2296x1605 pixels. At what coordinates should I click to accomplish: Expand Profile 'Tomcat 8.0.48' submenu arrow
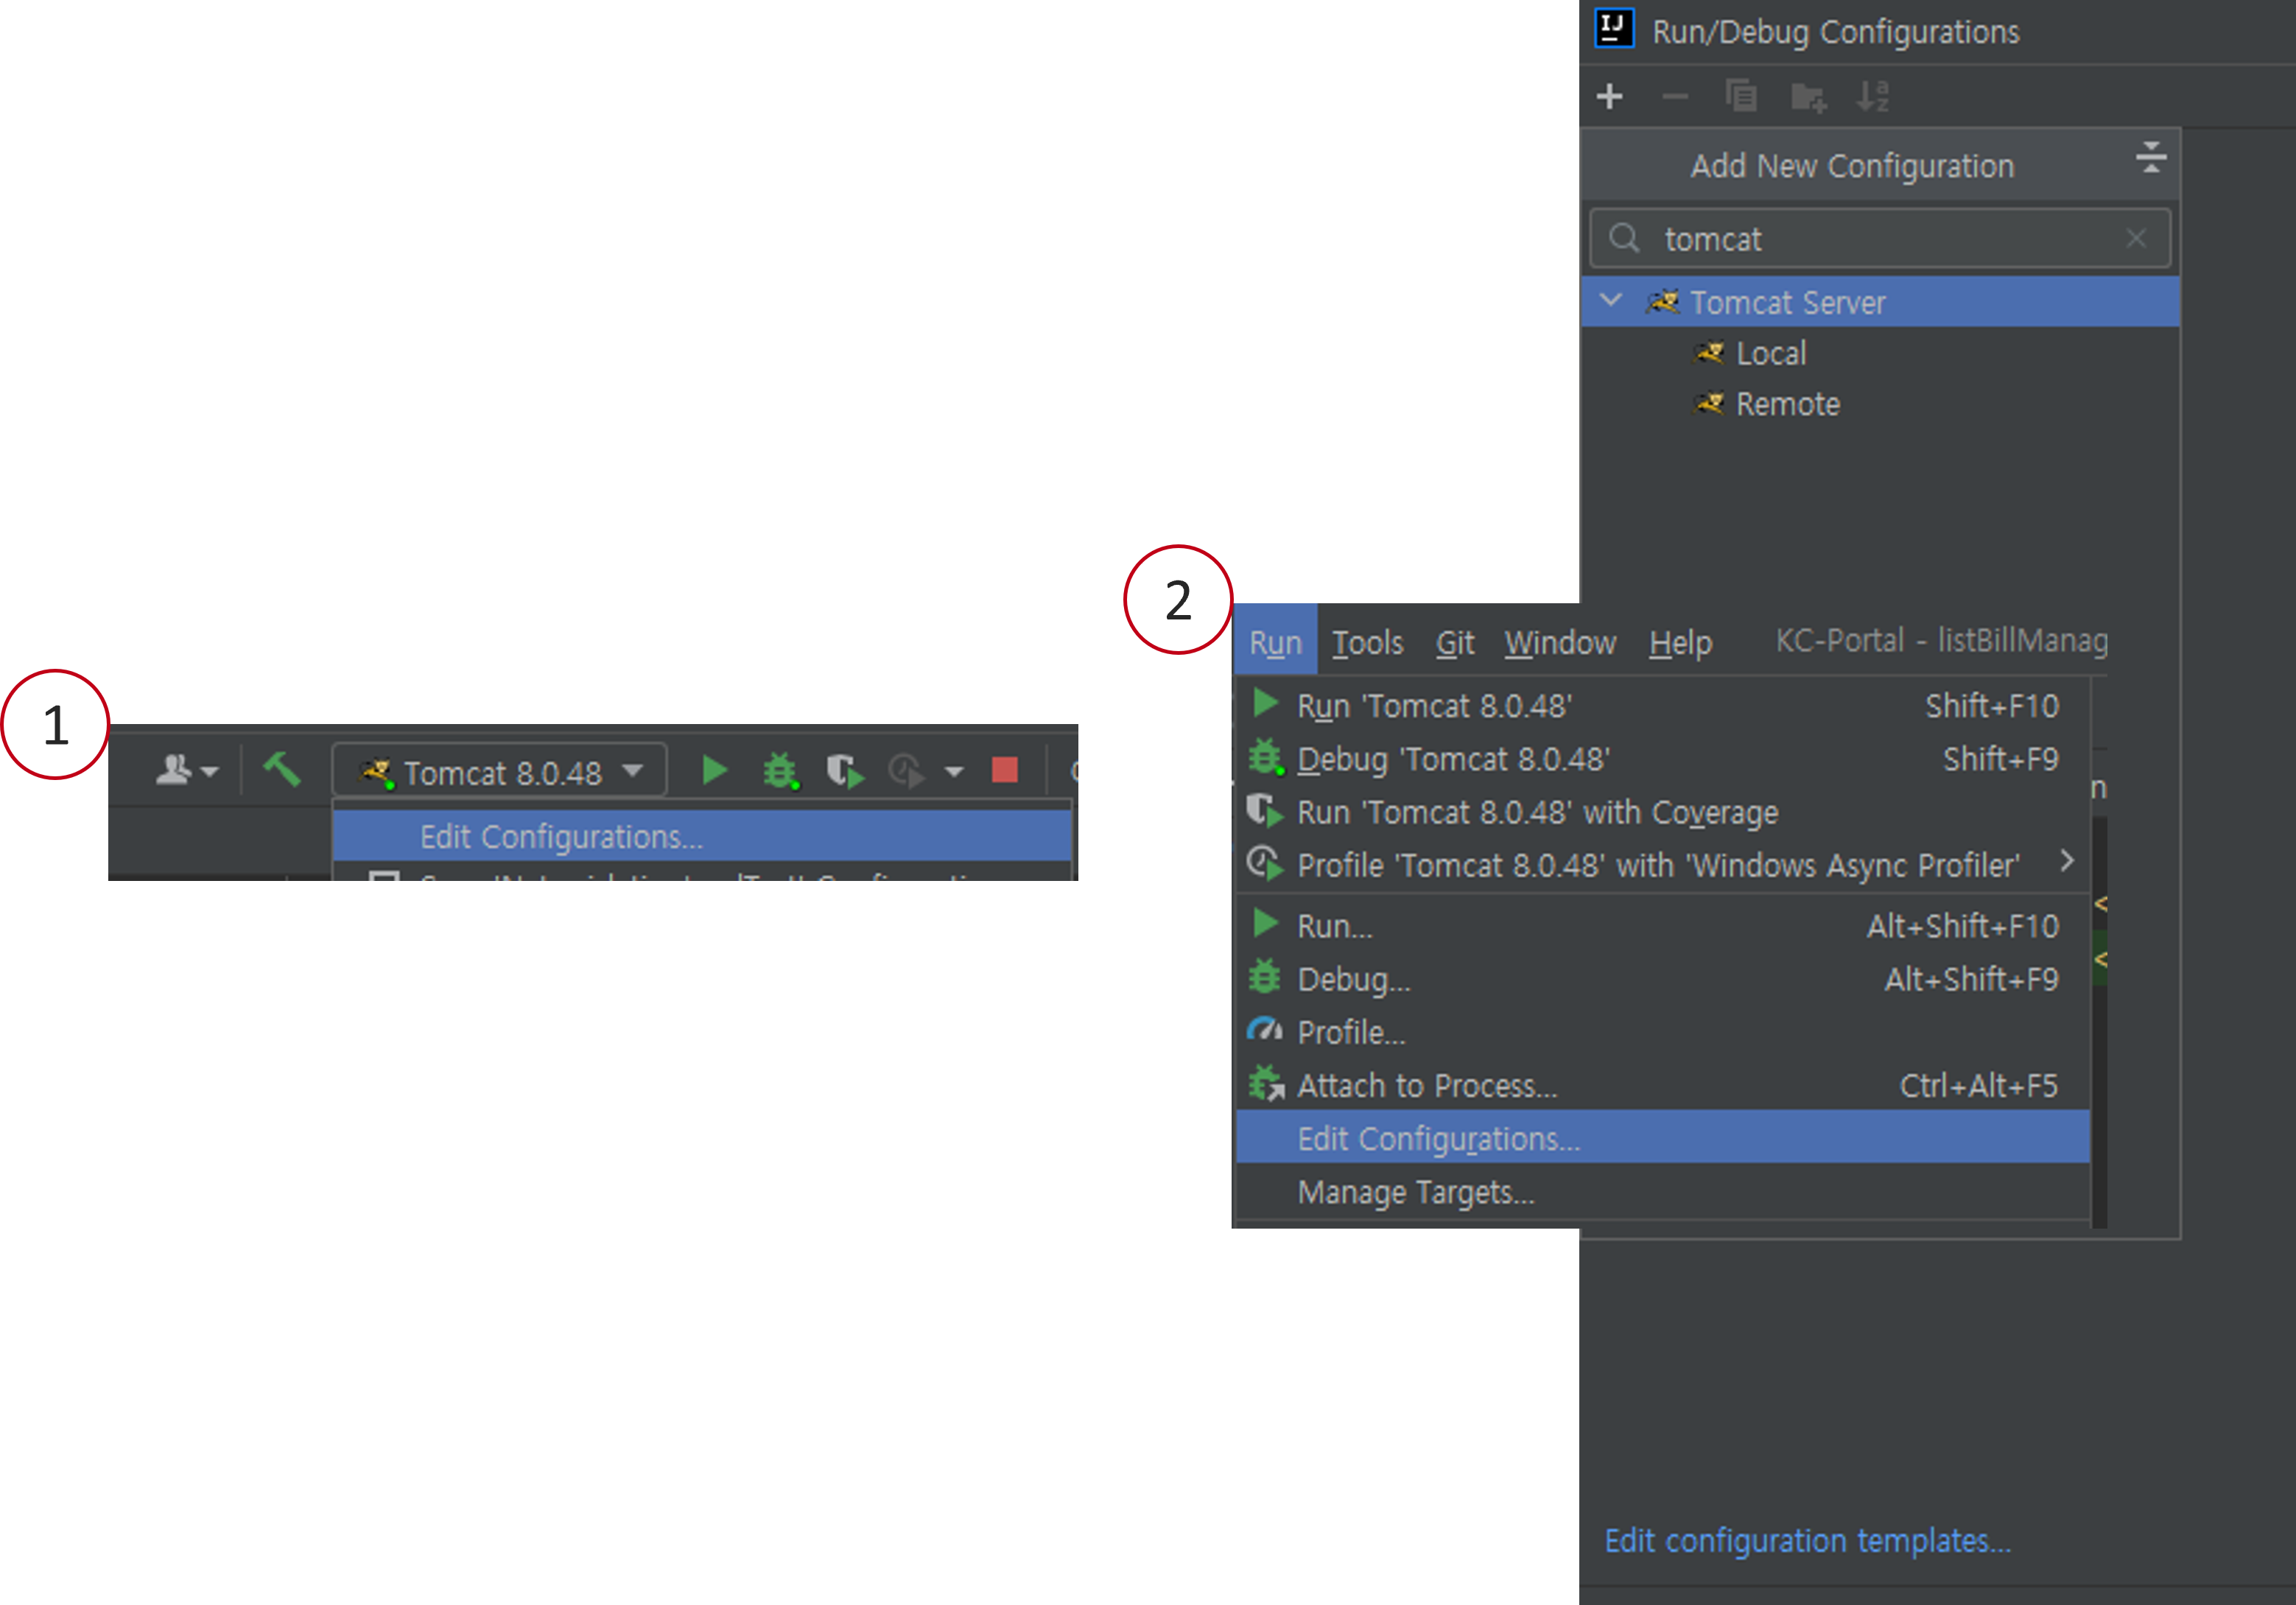[x=2066, y=862]
